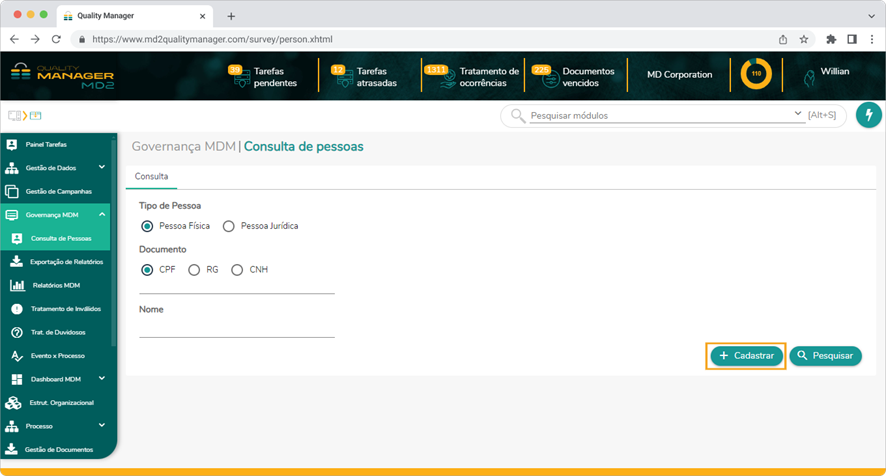
Task: Open Relatórios MDM chart icon
Action: pos(16,285)
